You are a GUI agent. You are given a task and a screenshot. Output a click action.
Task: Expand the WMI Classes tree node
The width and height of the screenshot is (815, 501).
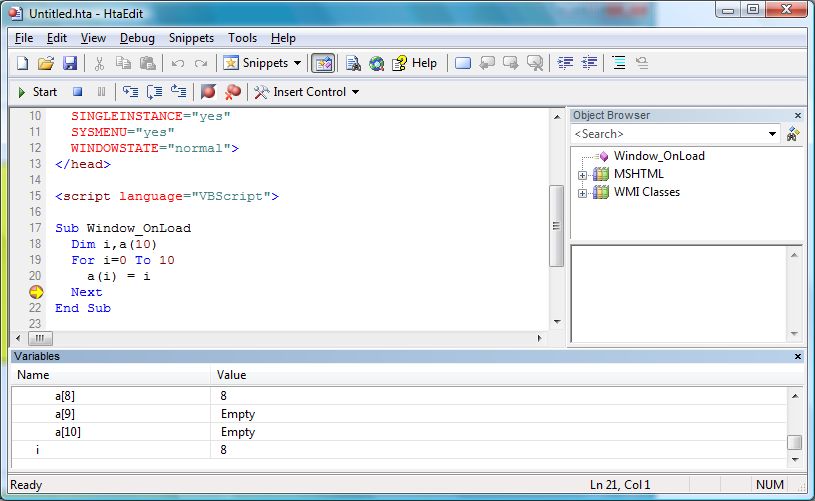(582, 193)
